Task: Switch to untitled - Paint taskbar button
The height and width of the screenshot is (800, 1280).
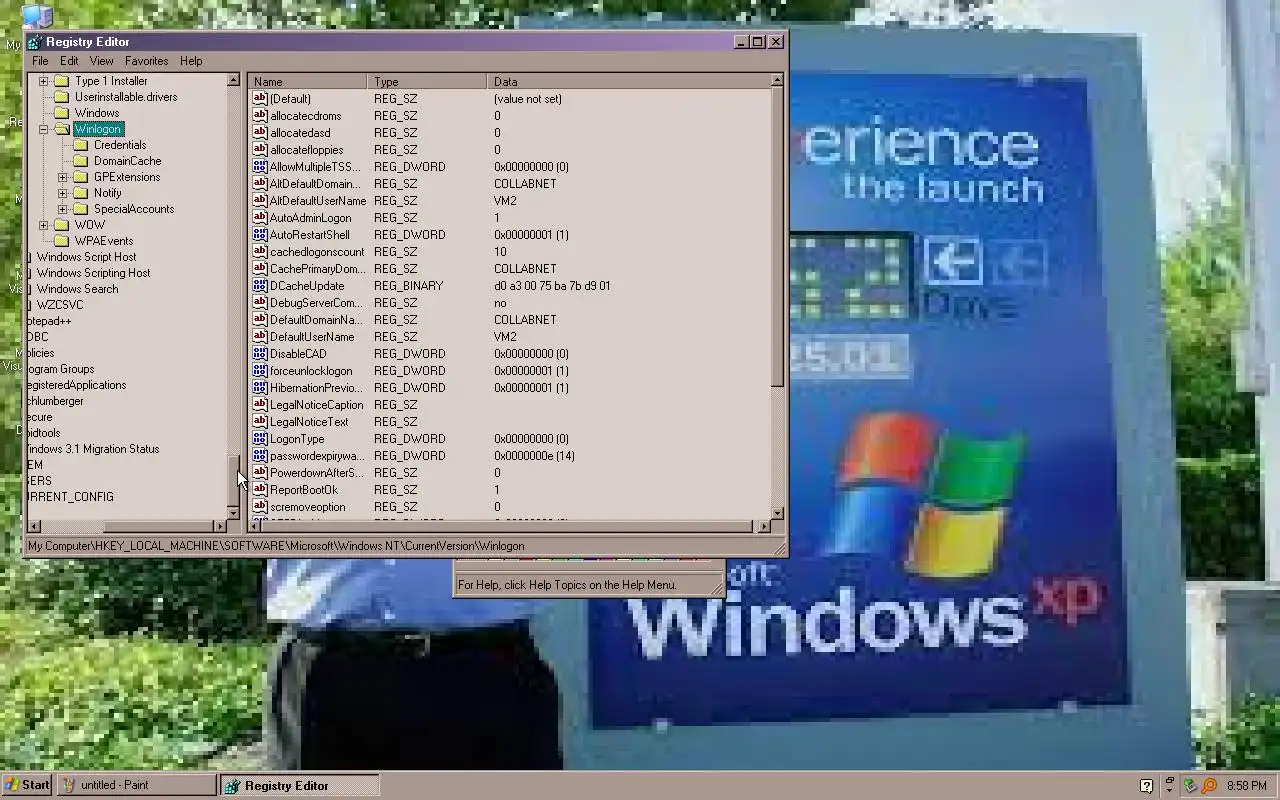Action: click(135, 785)
